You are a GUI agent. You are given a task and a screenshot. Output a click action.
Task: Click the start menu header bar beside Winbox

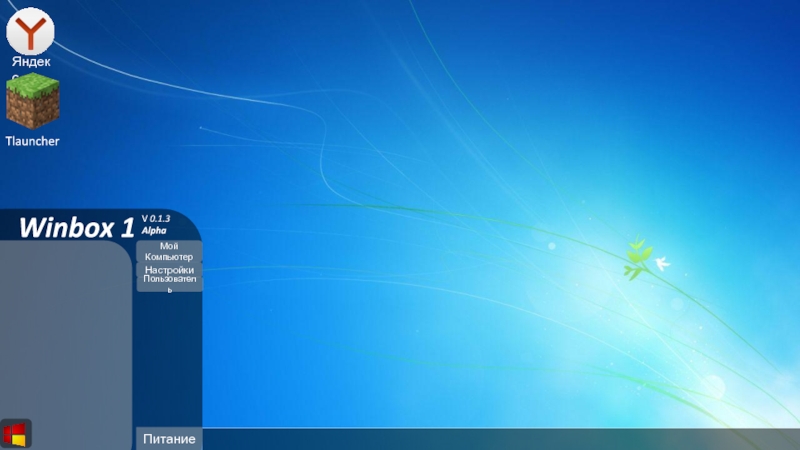pyautogui.click(x=186, y=224)
